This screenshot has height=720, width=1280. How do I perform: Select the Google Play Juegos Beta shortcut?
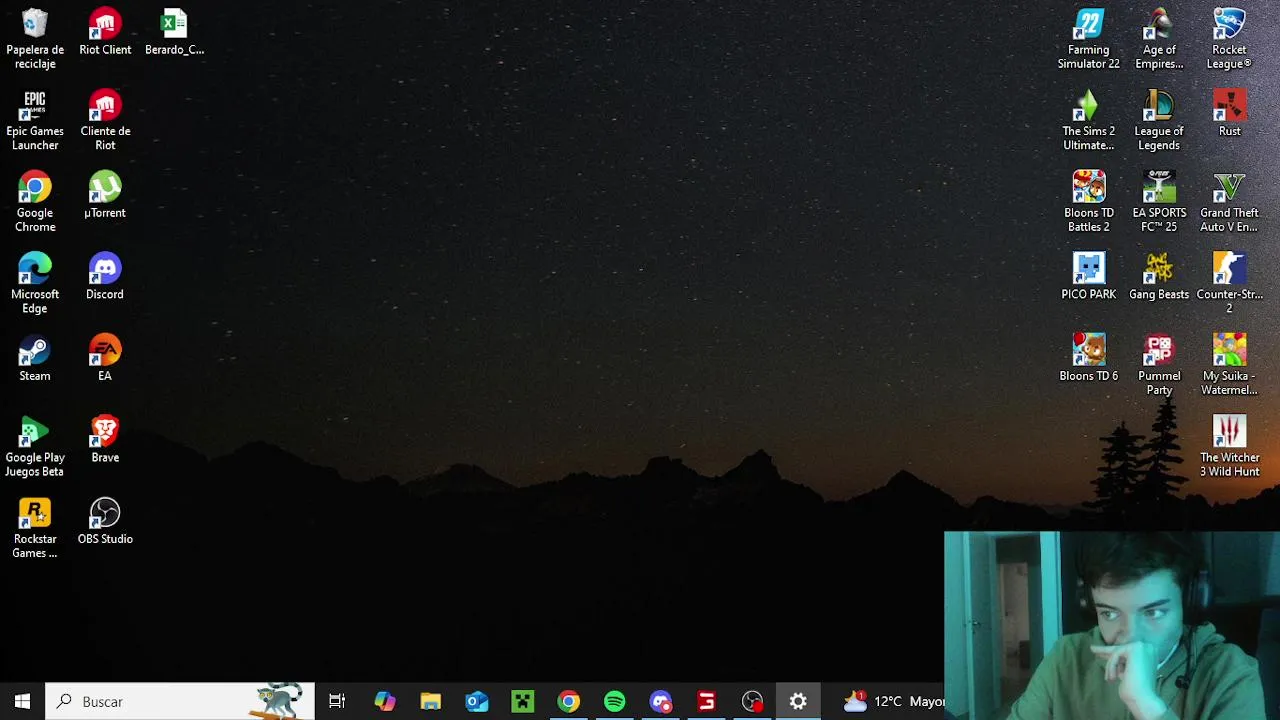pyautogui.click(x=35, y=447)
